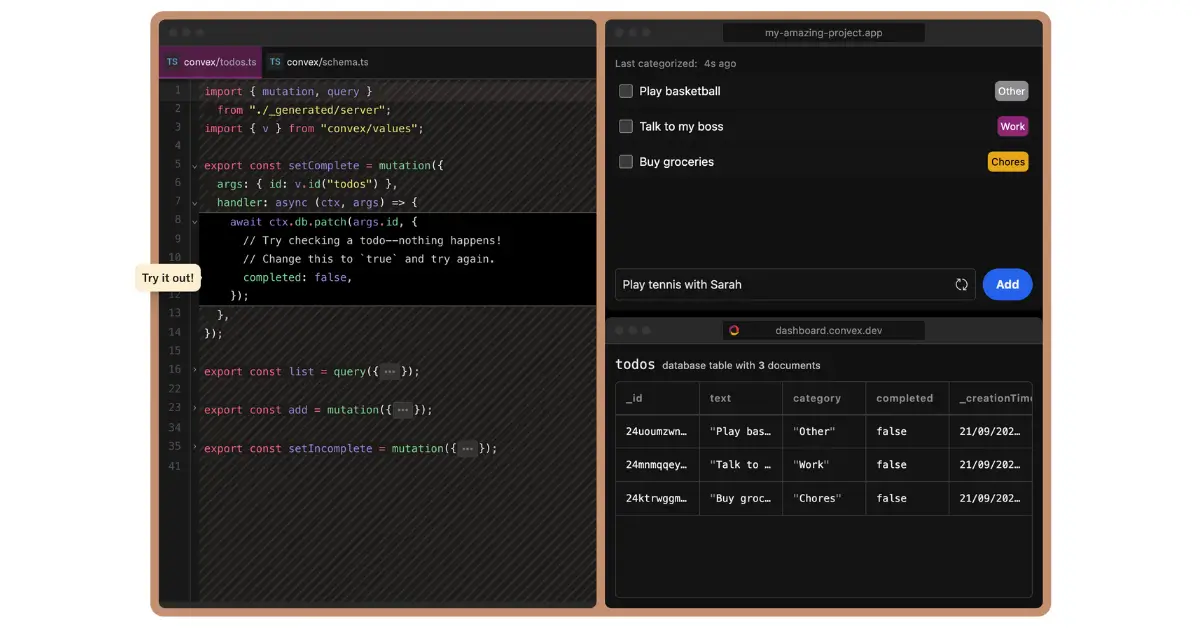Collapse the ctx.db.patch block on line 8
Screen dimensions: 1200x630
coord(193,221)
